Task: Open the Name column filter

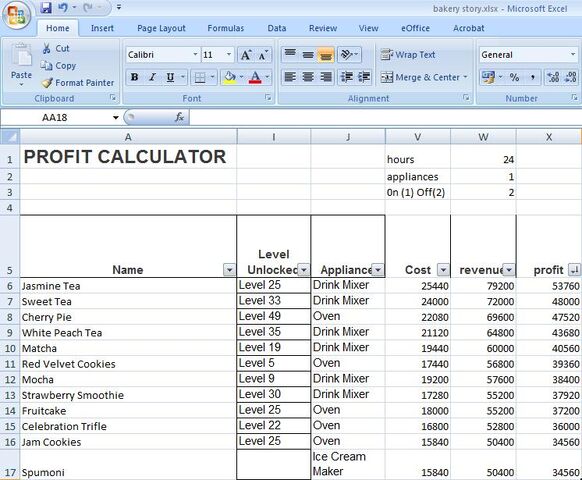Action: click(229, 270)
